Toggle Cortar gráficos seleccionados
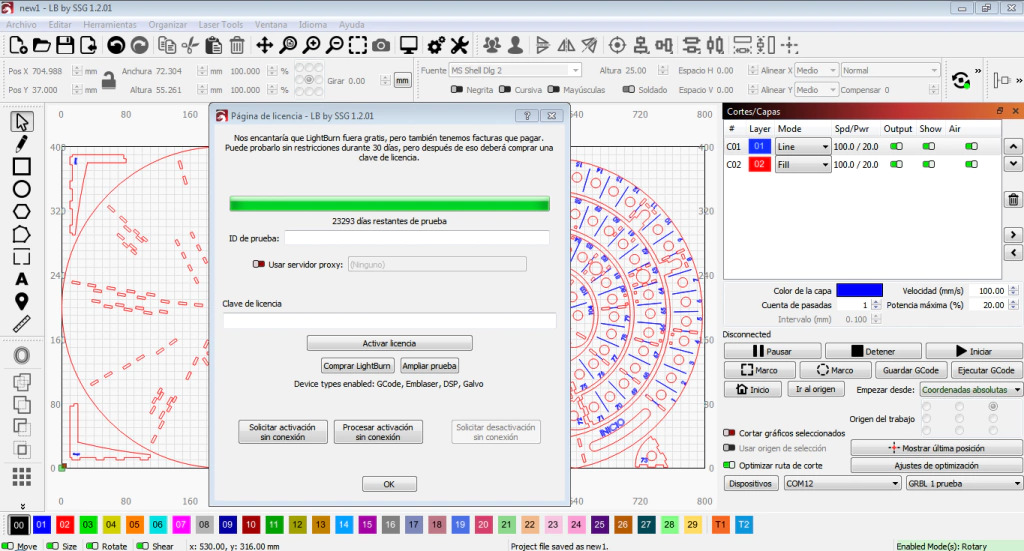1024x551 pixels. point(729,433)
